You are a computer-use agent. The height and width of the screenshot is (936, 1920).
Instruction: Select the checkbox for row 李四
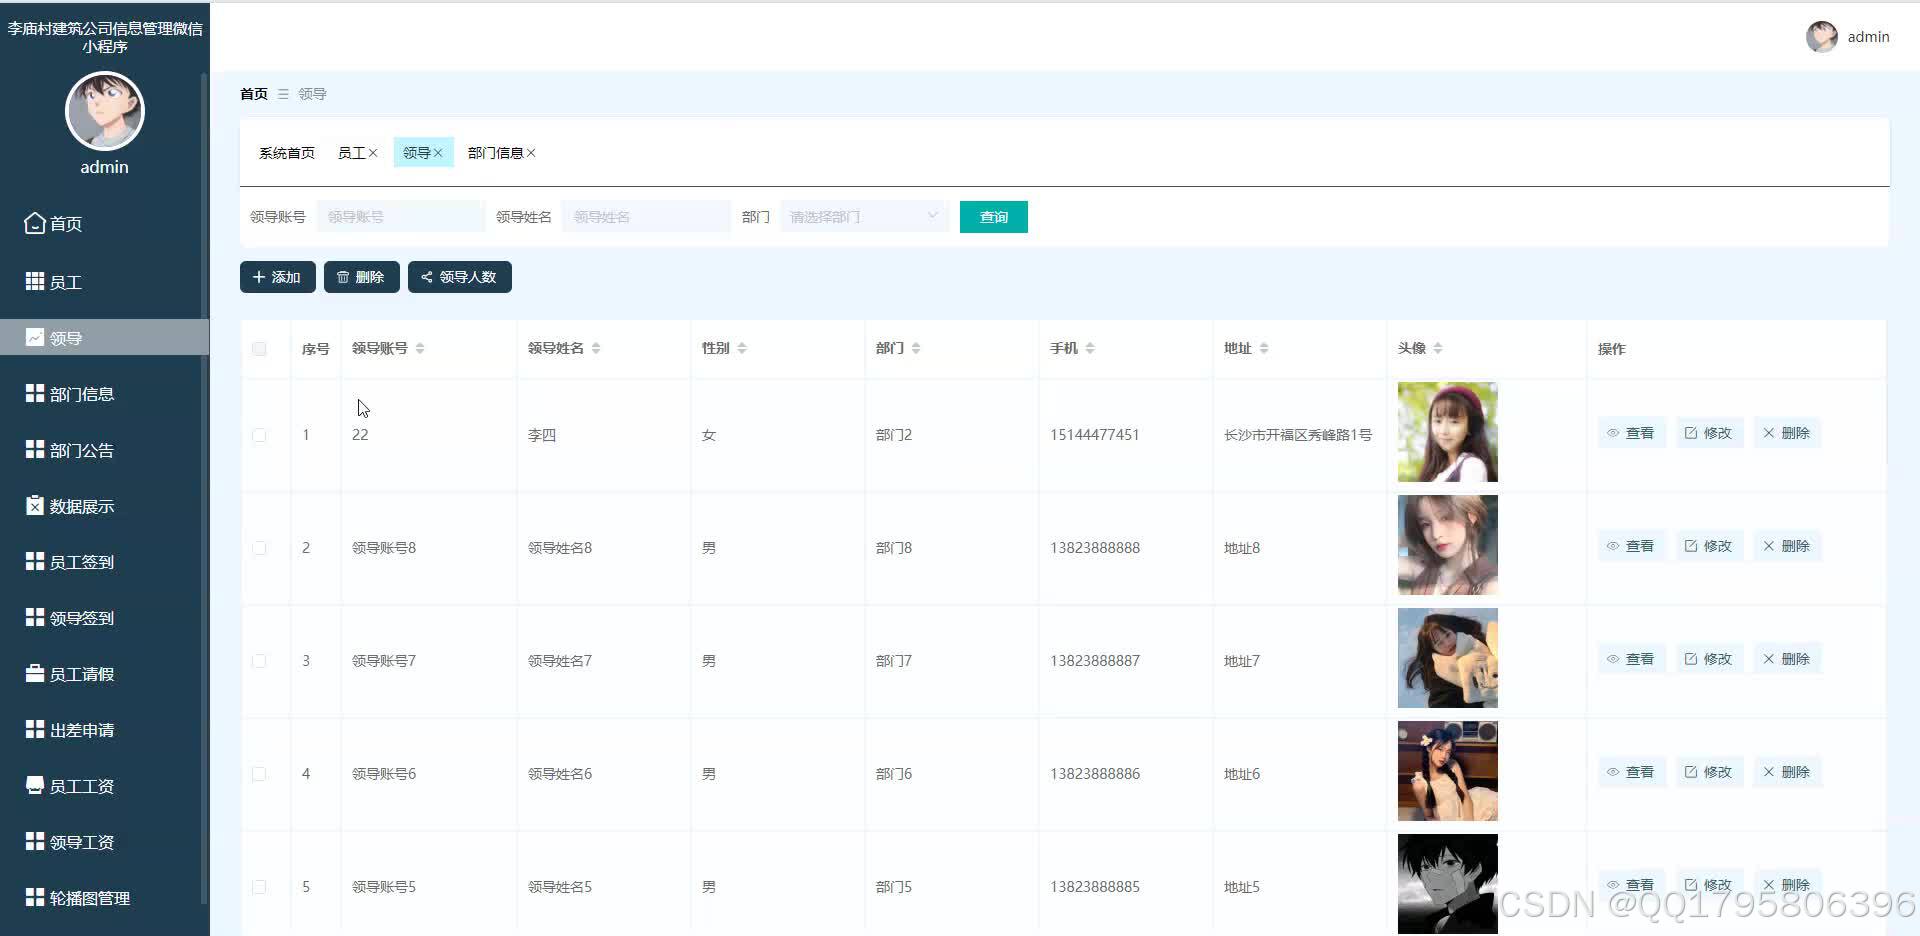(x=259, y=435)
